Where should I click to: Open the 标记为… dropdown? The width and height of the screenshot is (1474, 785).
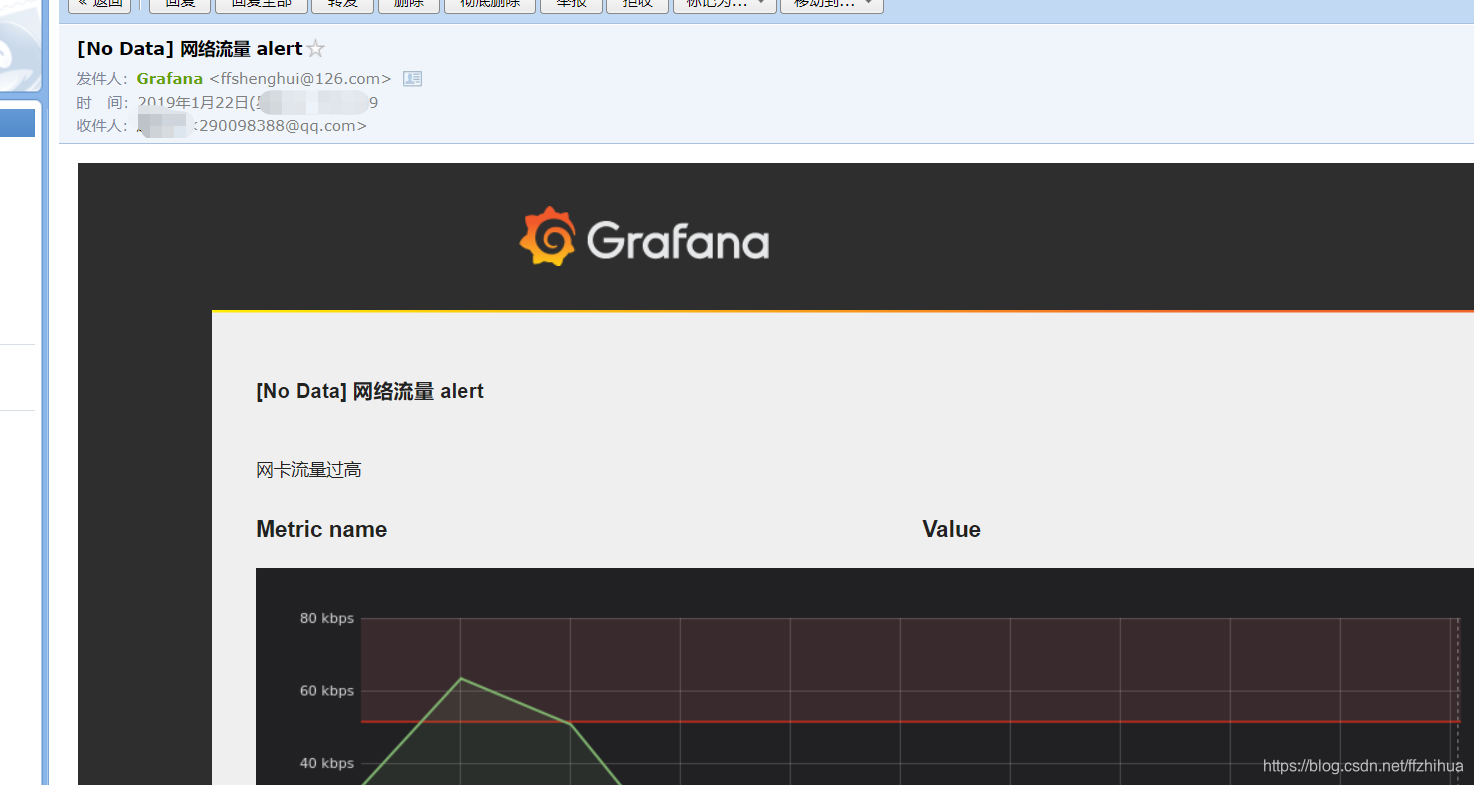pos(724,4)
